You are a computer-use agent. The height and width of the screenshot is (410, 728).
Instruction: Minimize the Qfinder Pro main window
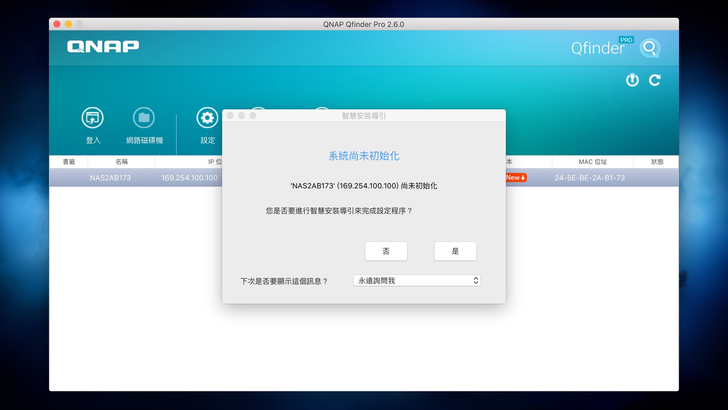point(69,23)
